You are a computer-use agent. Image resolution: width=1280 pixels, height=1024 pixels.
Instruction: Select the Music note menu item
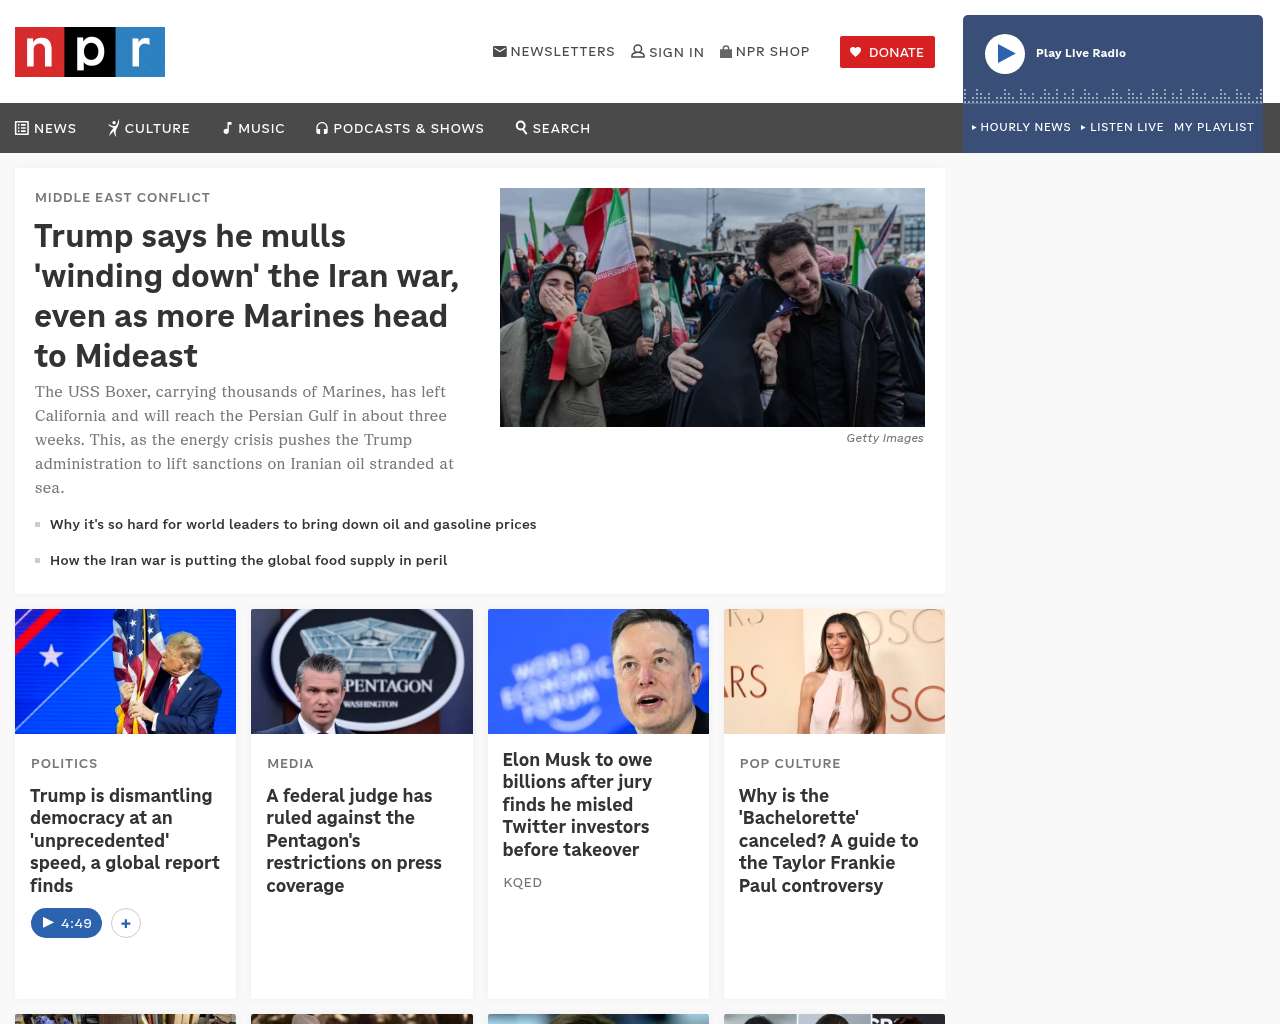pos(253,128)
